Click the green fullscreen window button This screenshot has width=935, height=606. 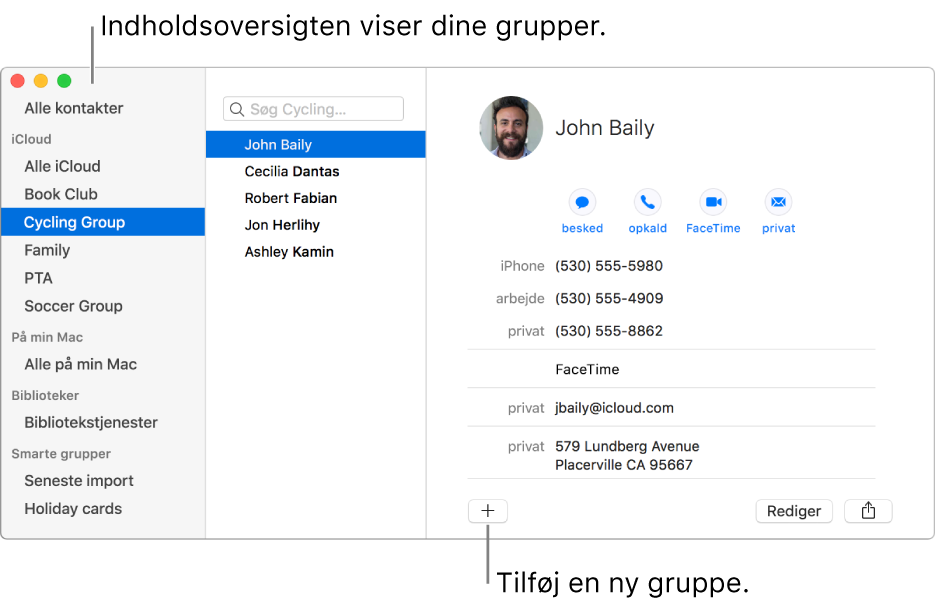64,81
